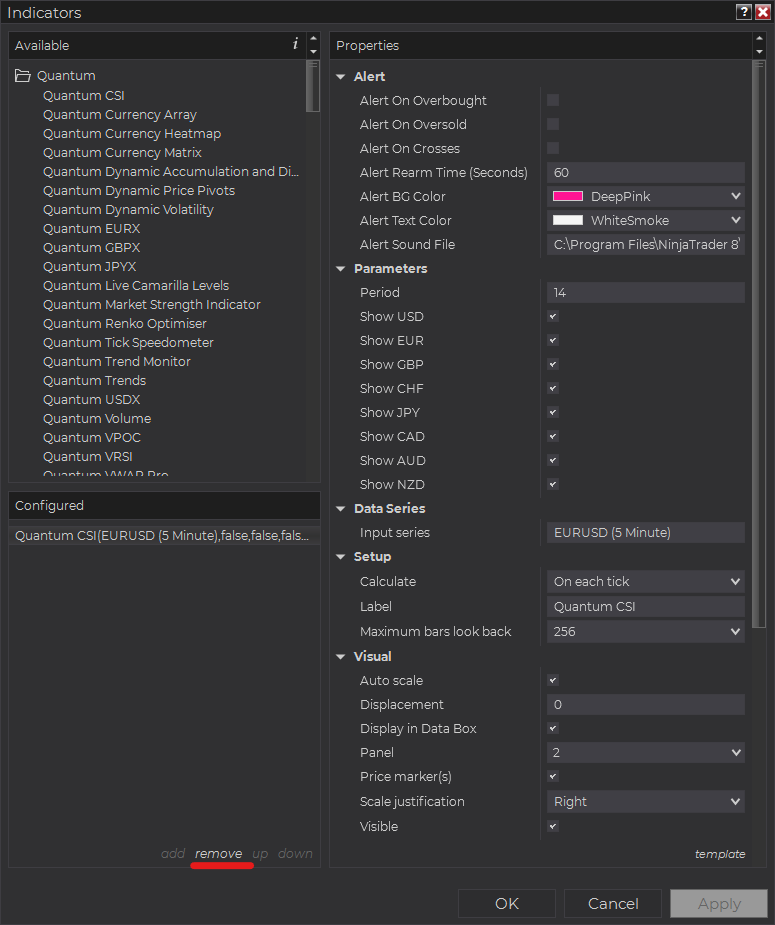Collapse the Parameters section

[x=340, y=268]
